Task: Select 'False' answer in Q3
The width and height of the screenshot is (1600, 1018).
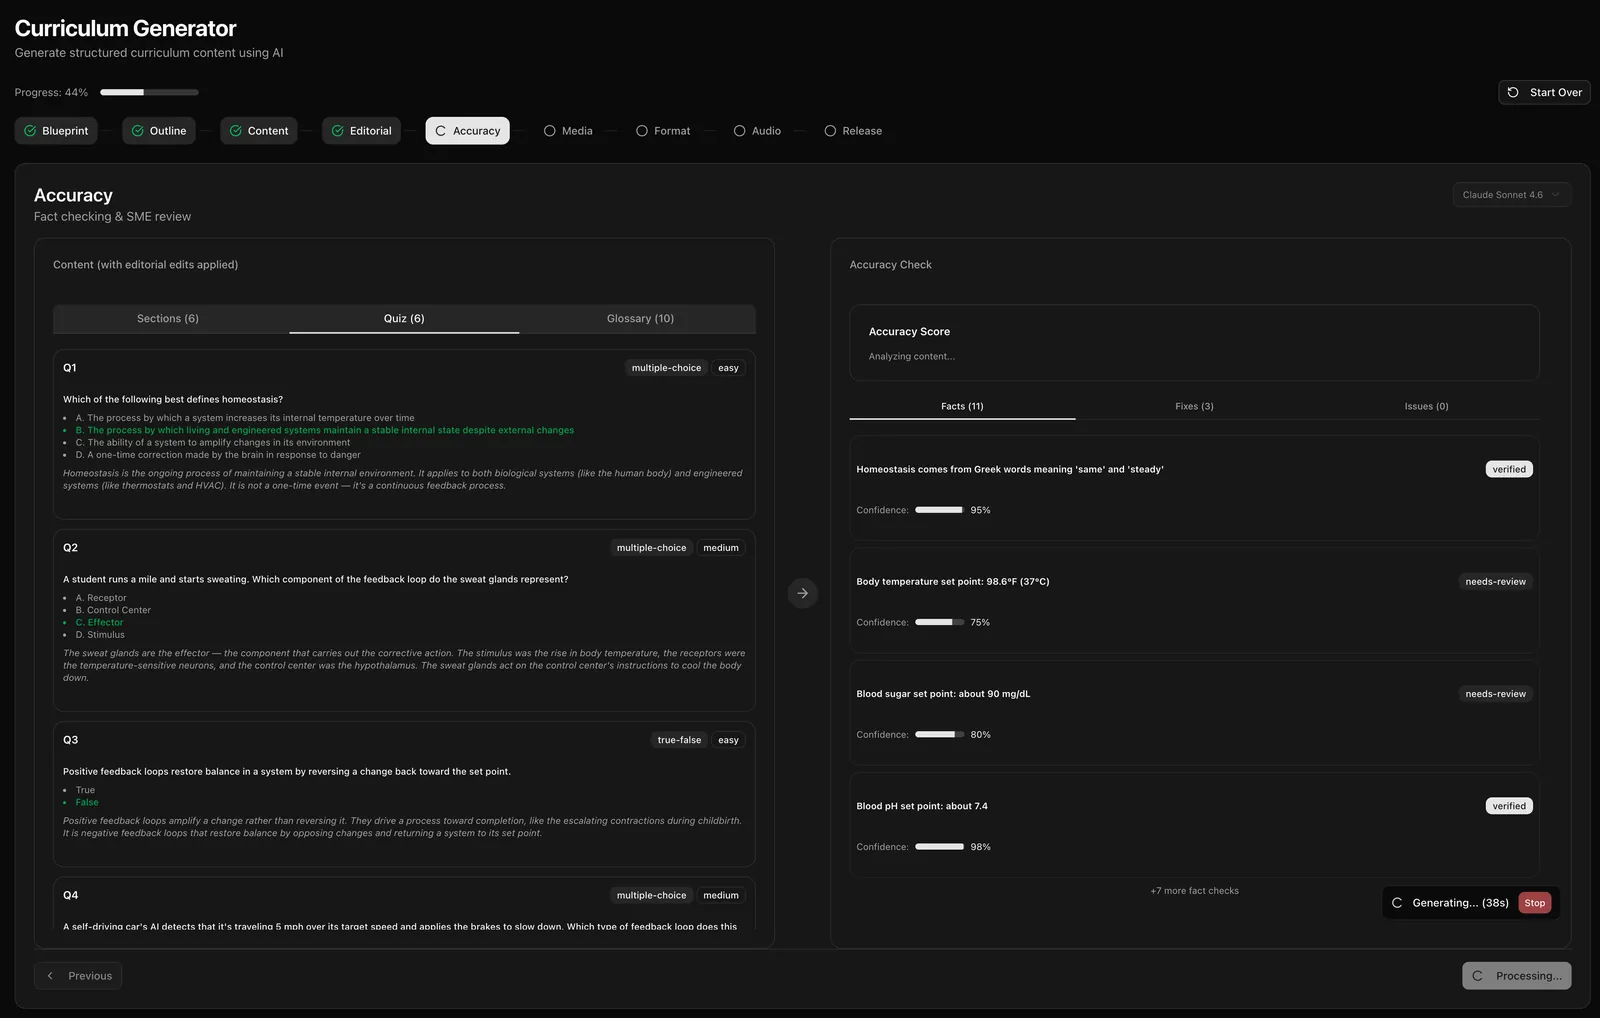Action: (x=87, y=802)
